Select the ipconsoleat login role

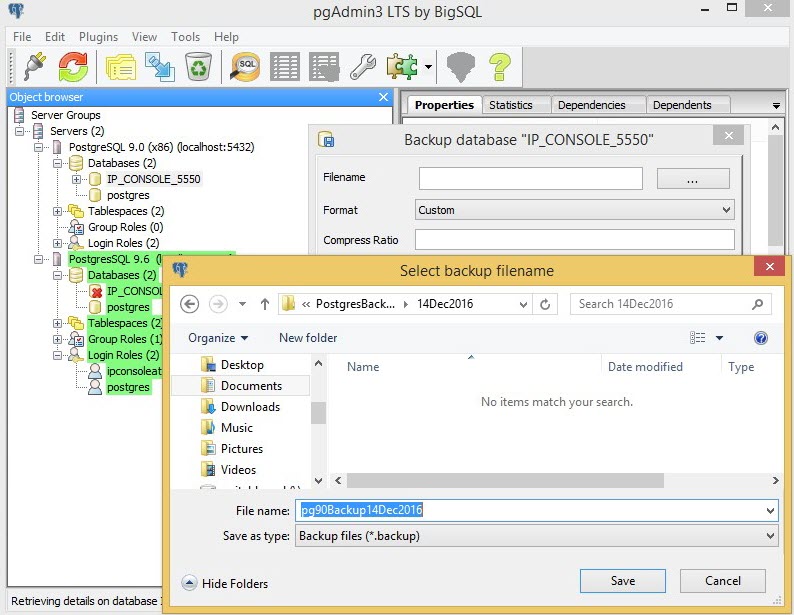coord(134,371)
